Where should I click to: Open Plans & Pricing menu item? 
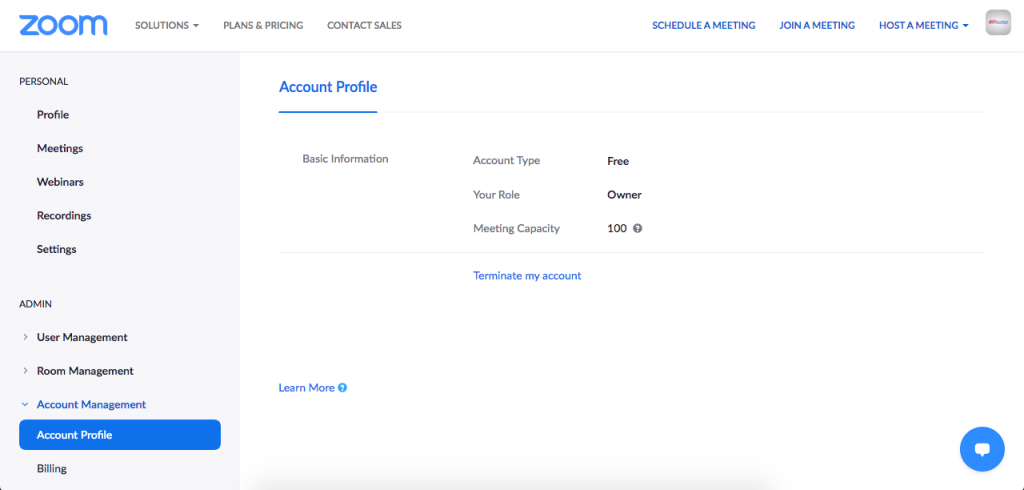click(263, 25)
